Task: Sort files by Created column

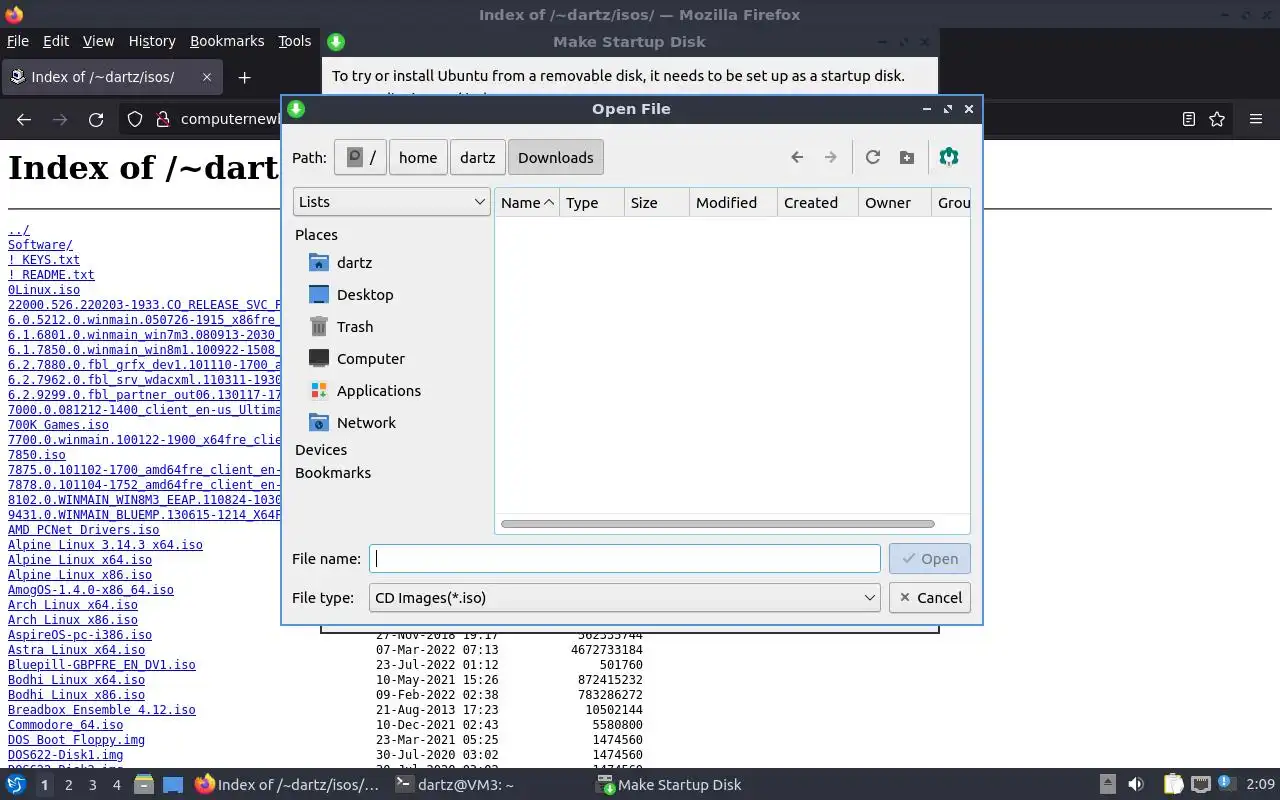Action: pos(818,202)
